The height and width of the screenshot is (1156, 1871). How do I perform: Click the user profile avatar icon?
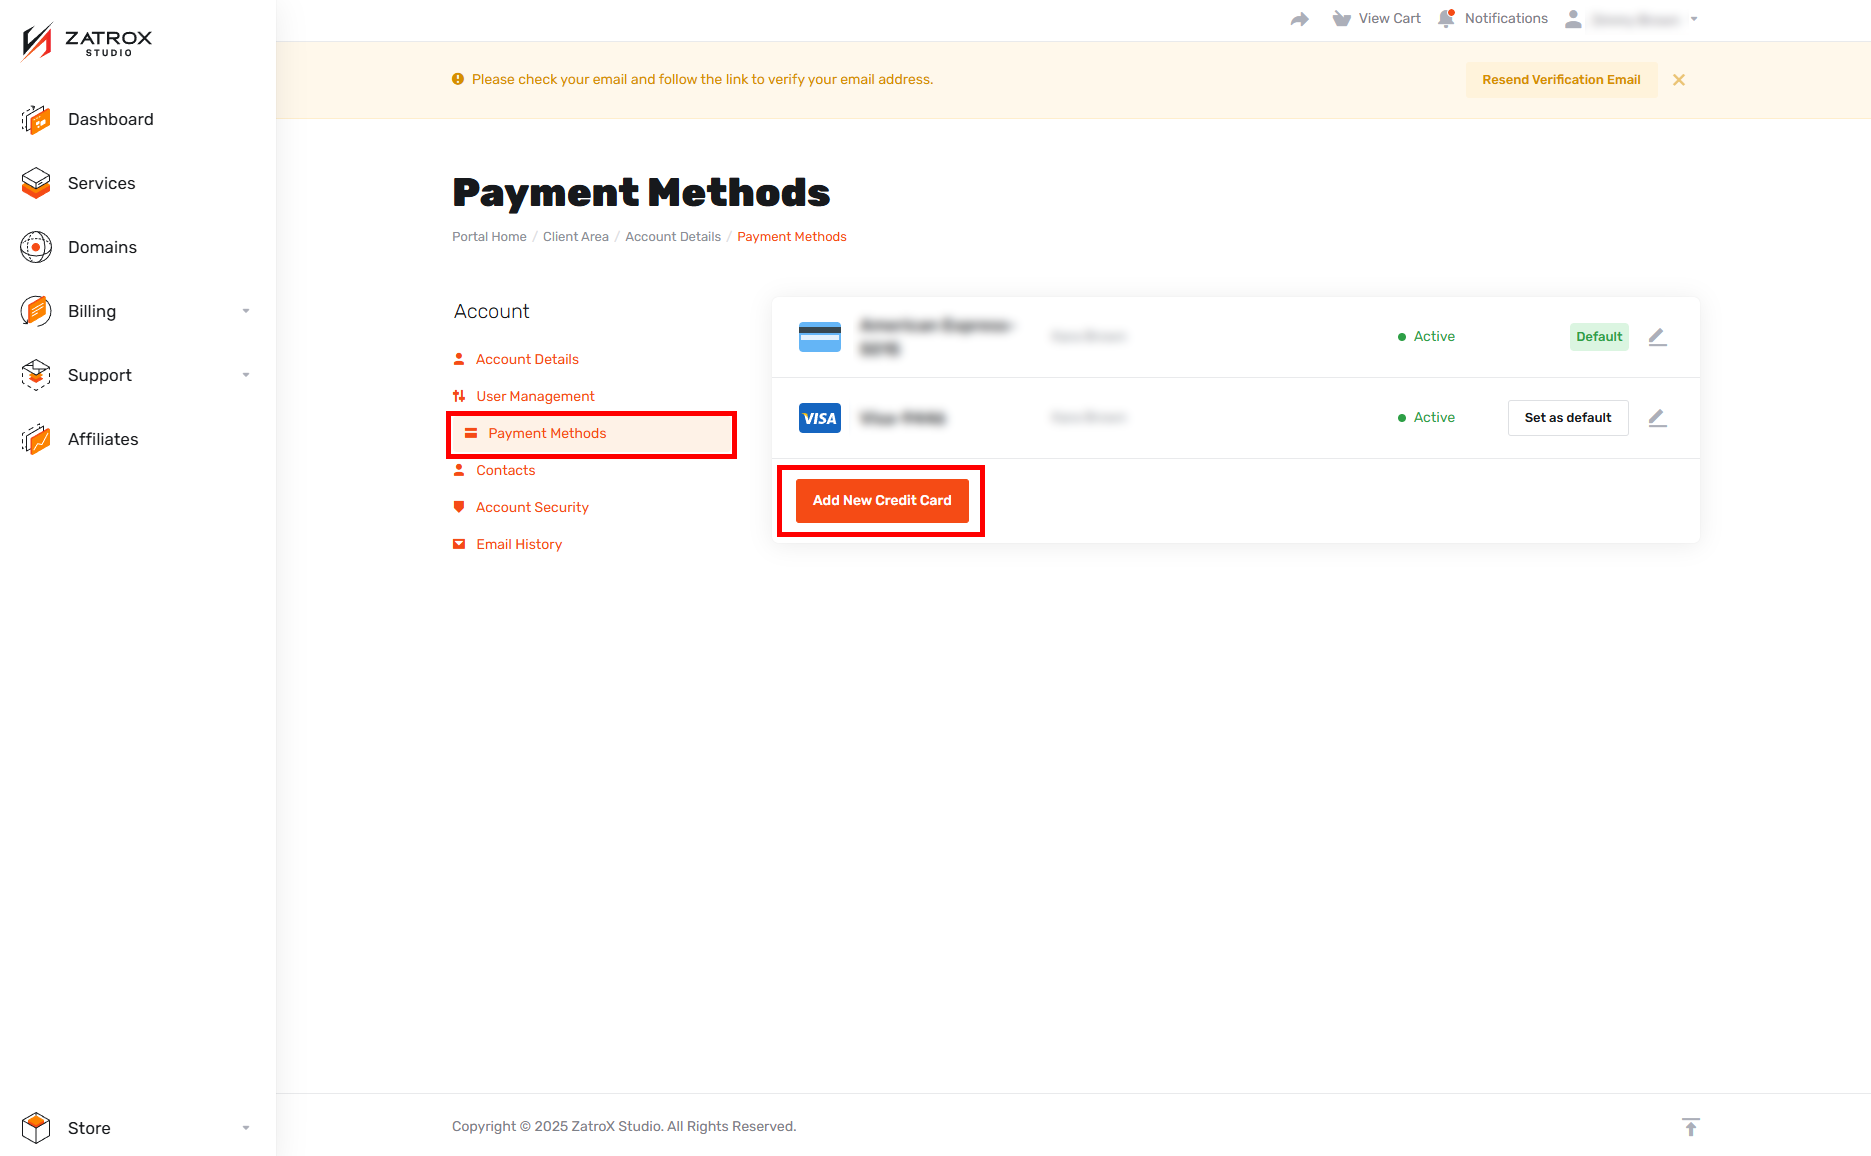point(1573,19)
